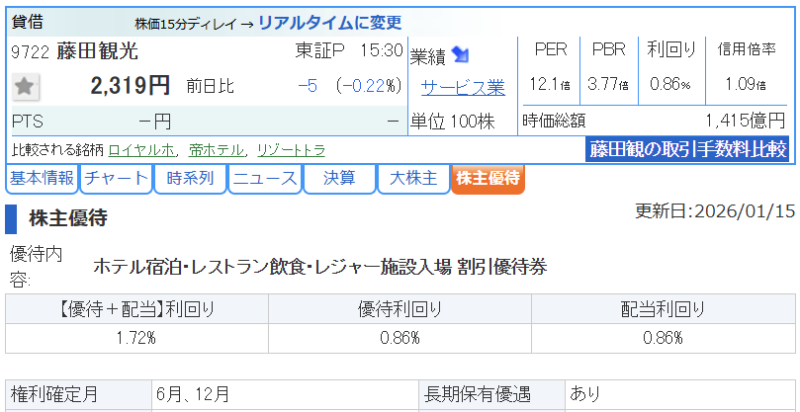The height and width of the screenshot is (412, 800).
Task: Open the 決算 tab
Action: (x=338, y=179)
